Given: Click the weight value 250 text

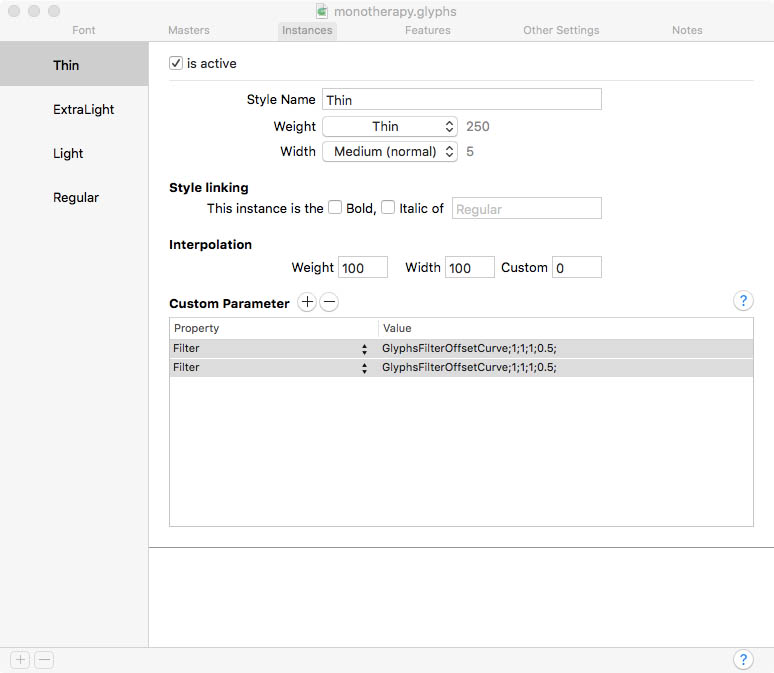Looking at the screenshot, I should [477, 126].
